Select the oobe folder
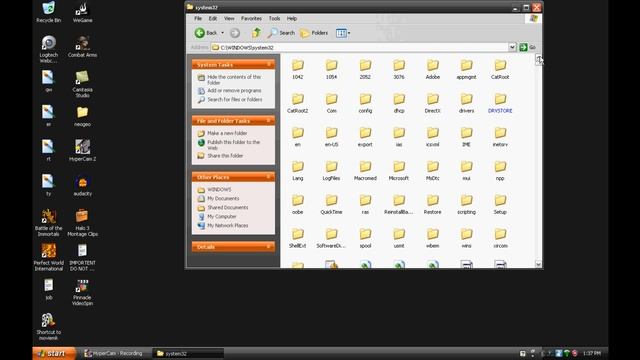Screen dimensions: 640x360 coord(298,205)
